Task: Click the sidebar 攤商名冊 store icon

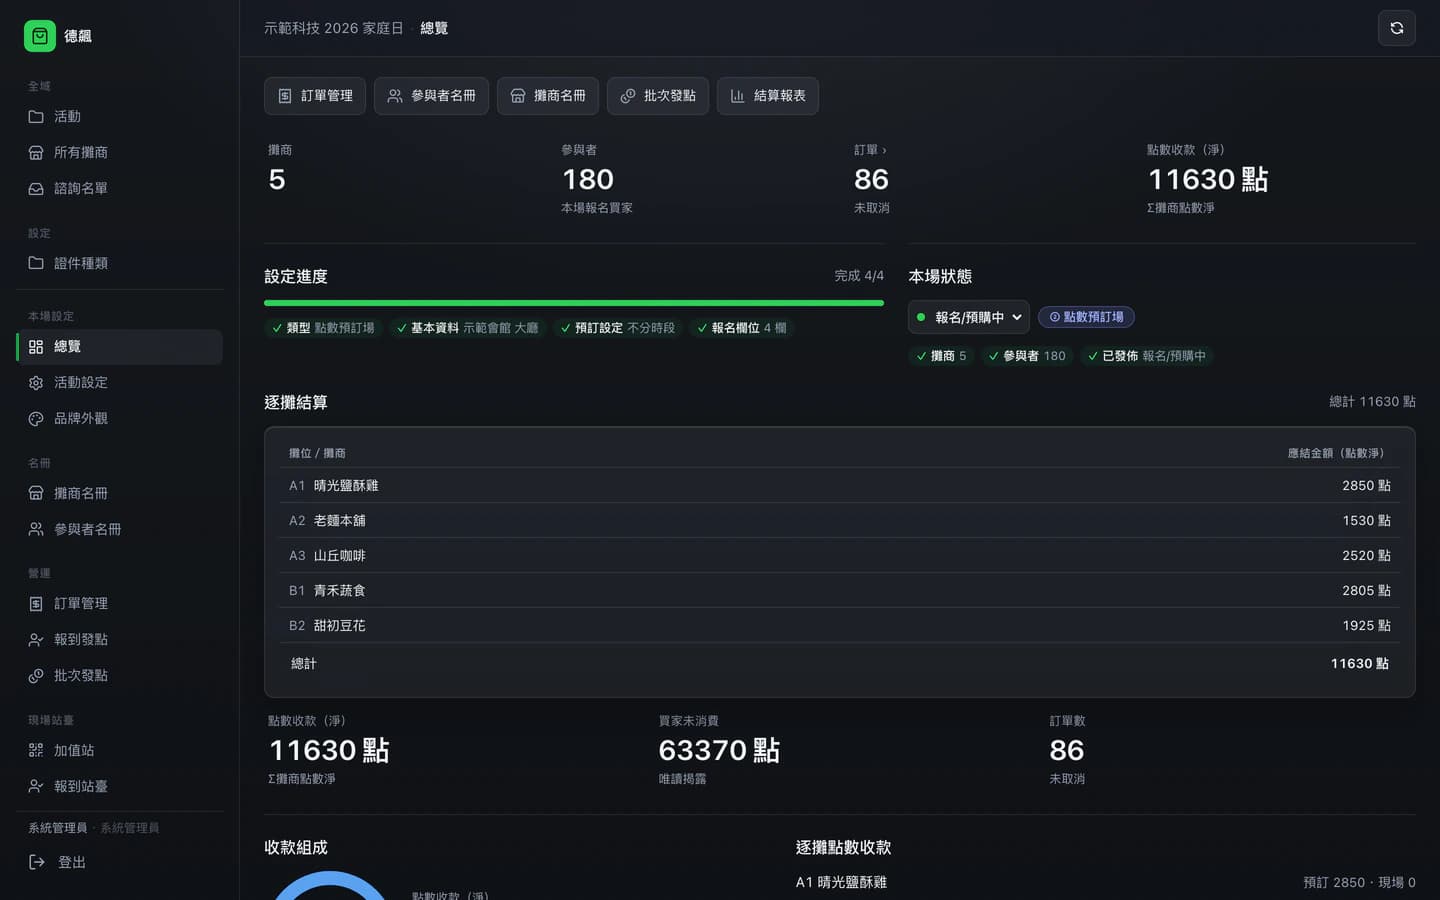Action: [x=36, y=493]
